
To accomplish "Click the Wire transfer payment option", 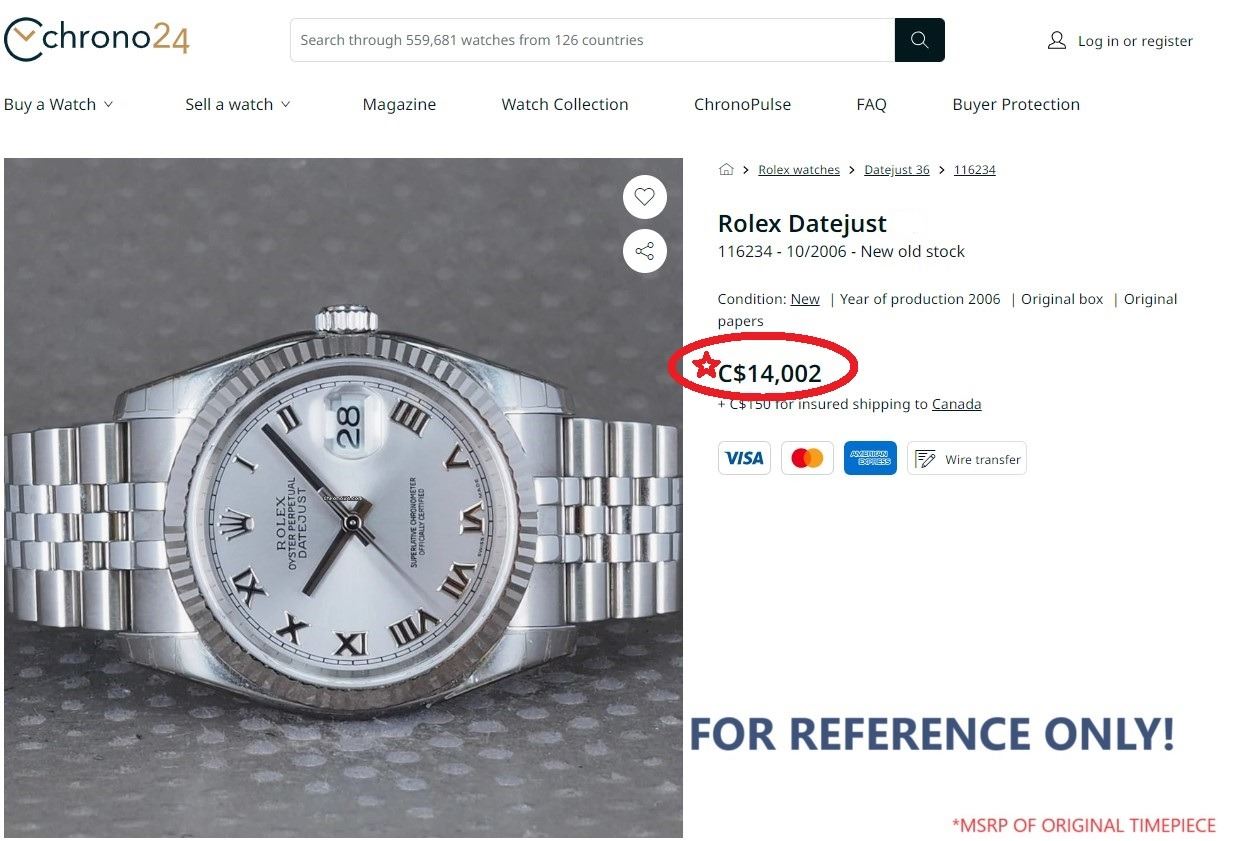I will [x=966, y=459].
